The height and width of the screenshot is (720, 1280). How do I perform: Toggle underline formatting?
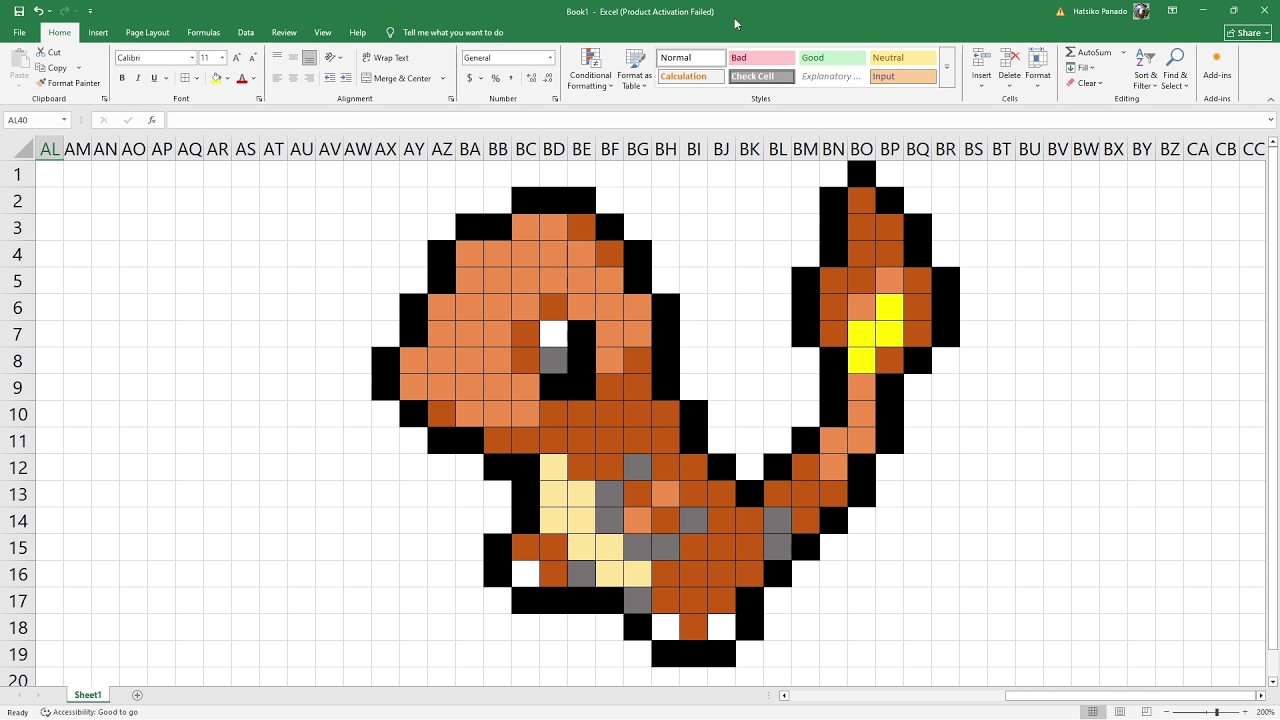tap(154, 78)
